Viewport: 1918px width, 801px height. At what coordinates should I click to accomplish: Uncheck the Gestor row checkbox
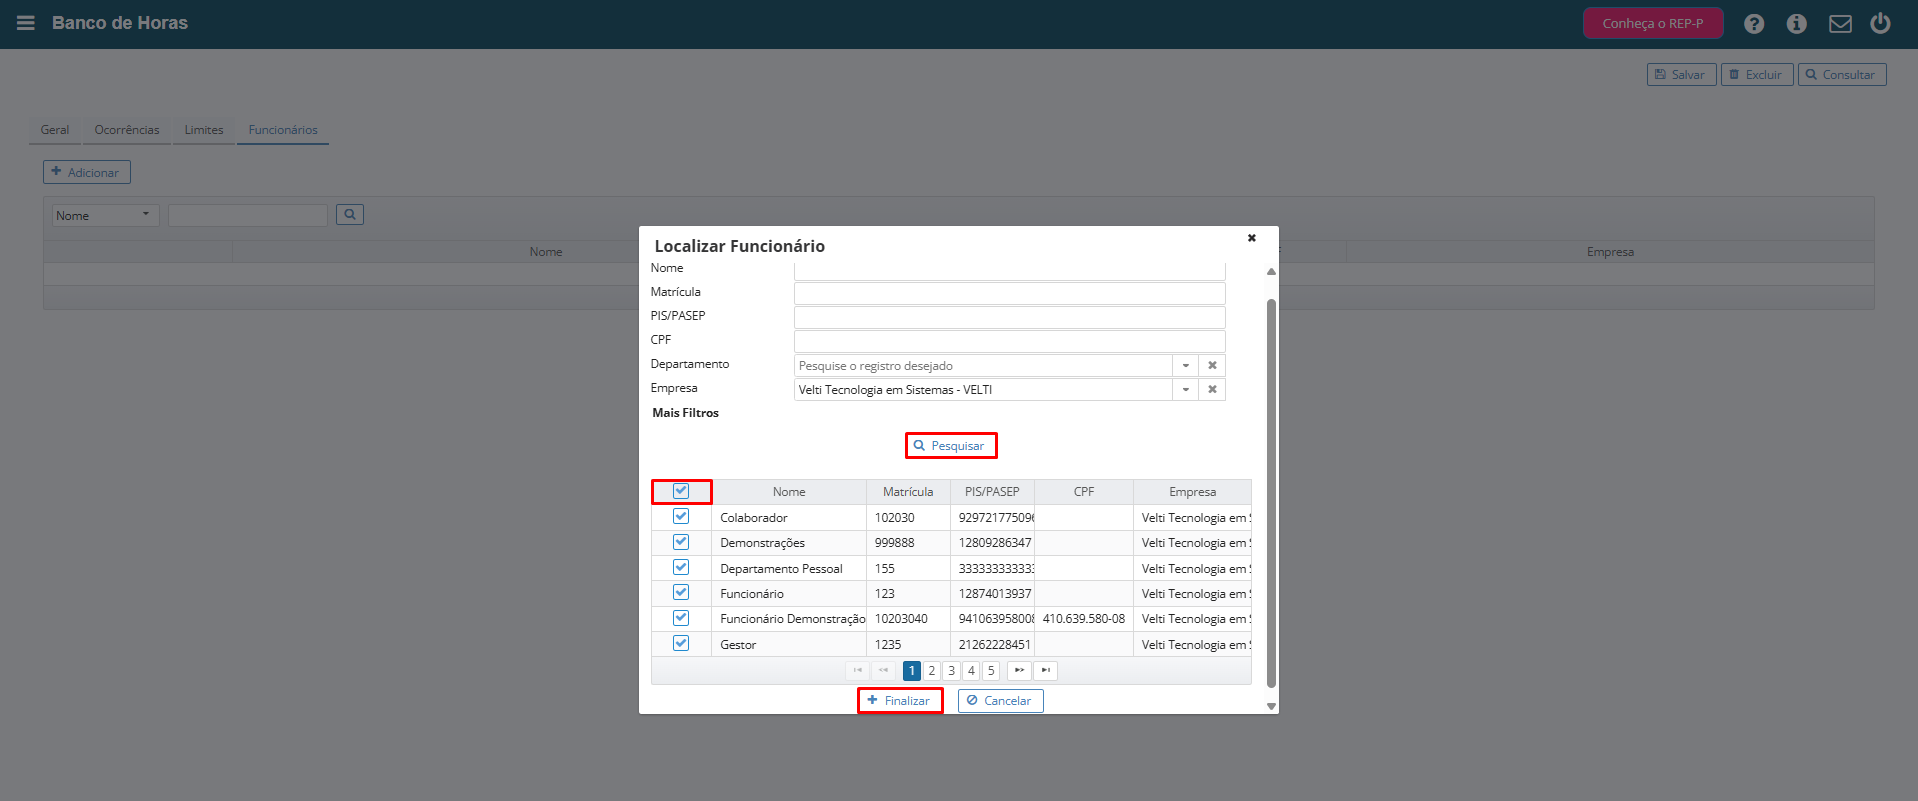681,643
